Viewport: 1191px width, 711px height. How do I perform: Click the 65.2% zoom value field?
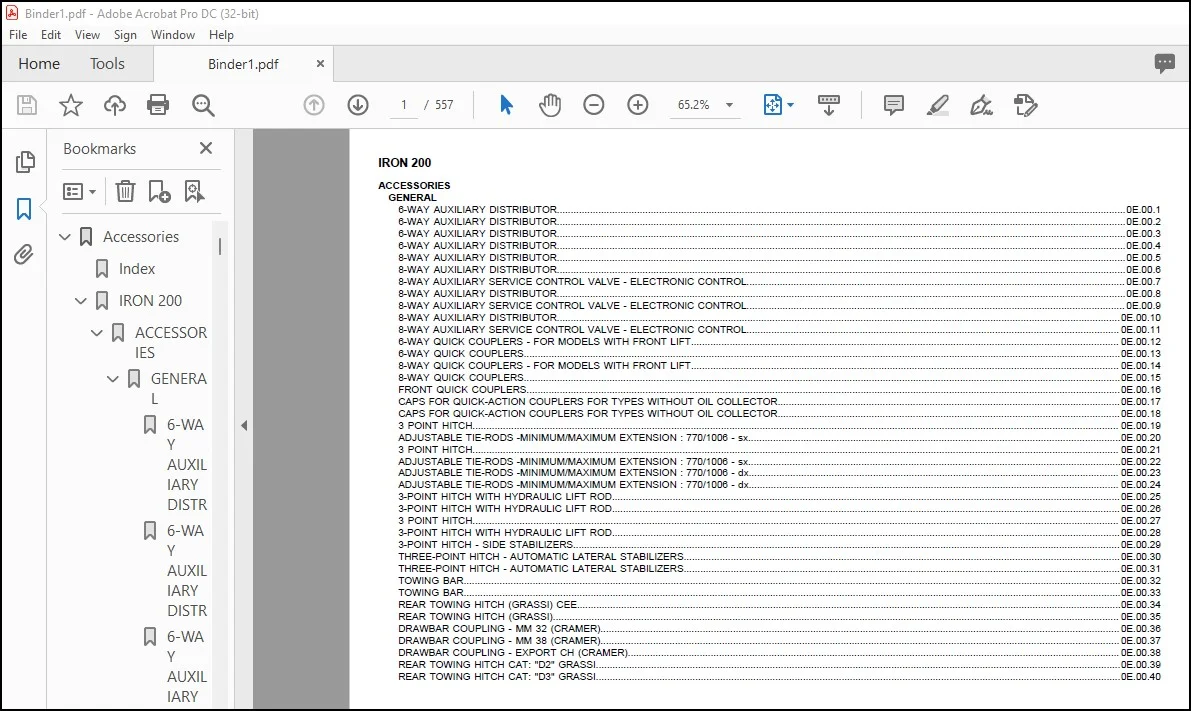coord(693,105)
